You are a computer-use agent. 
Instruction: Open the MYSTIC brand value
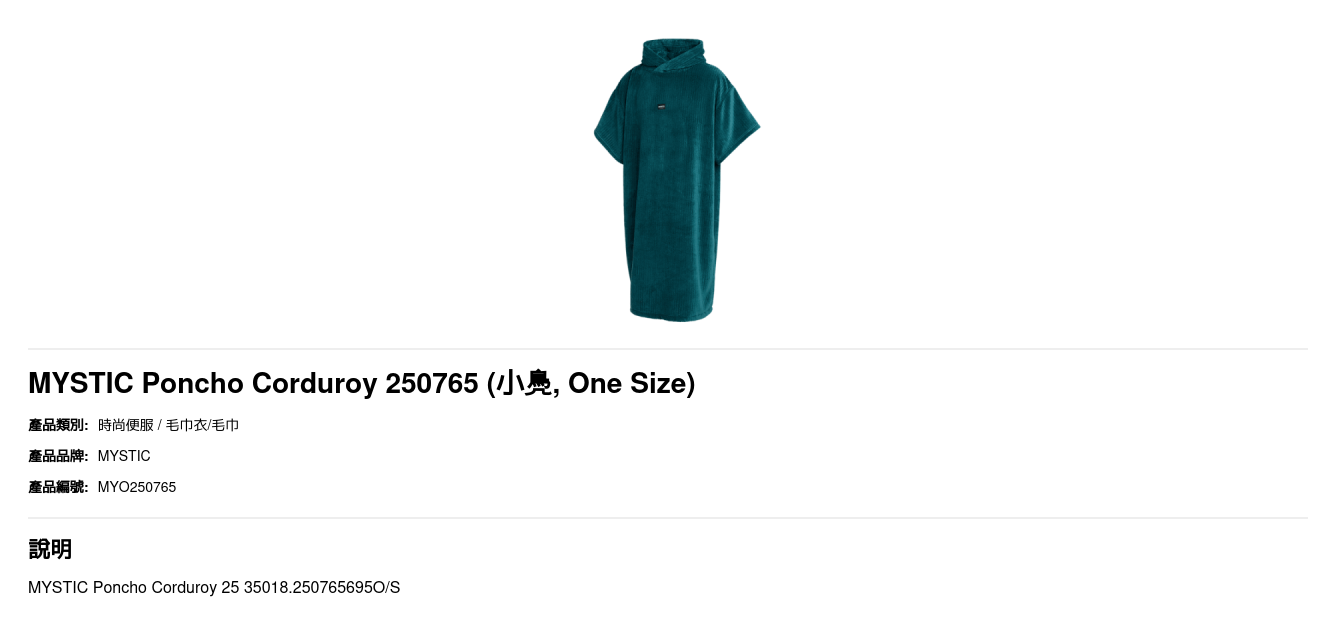(x=124, y=456)
